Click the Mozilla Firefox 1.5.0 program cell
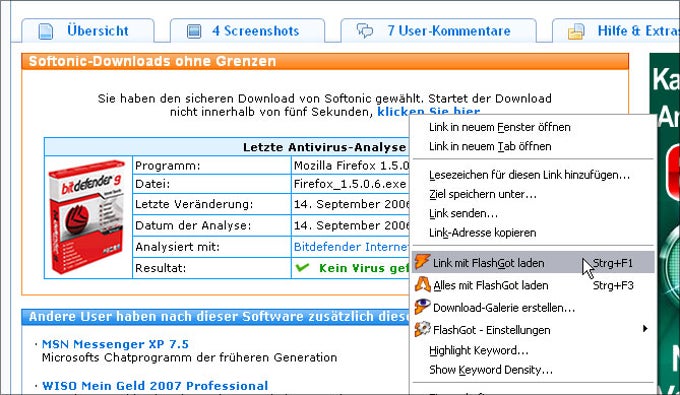680x395 pixels. click(x=350, y=165)
